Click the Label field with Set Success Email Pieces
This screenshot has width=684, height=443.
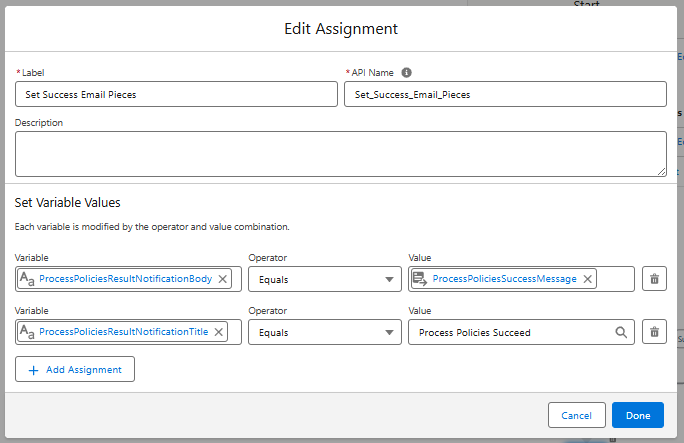(176, 94)
